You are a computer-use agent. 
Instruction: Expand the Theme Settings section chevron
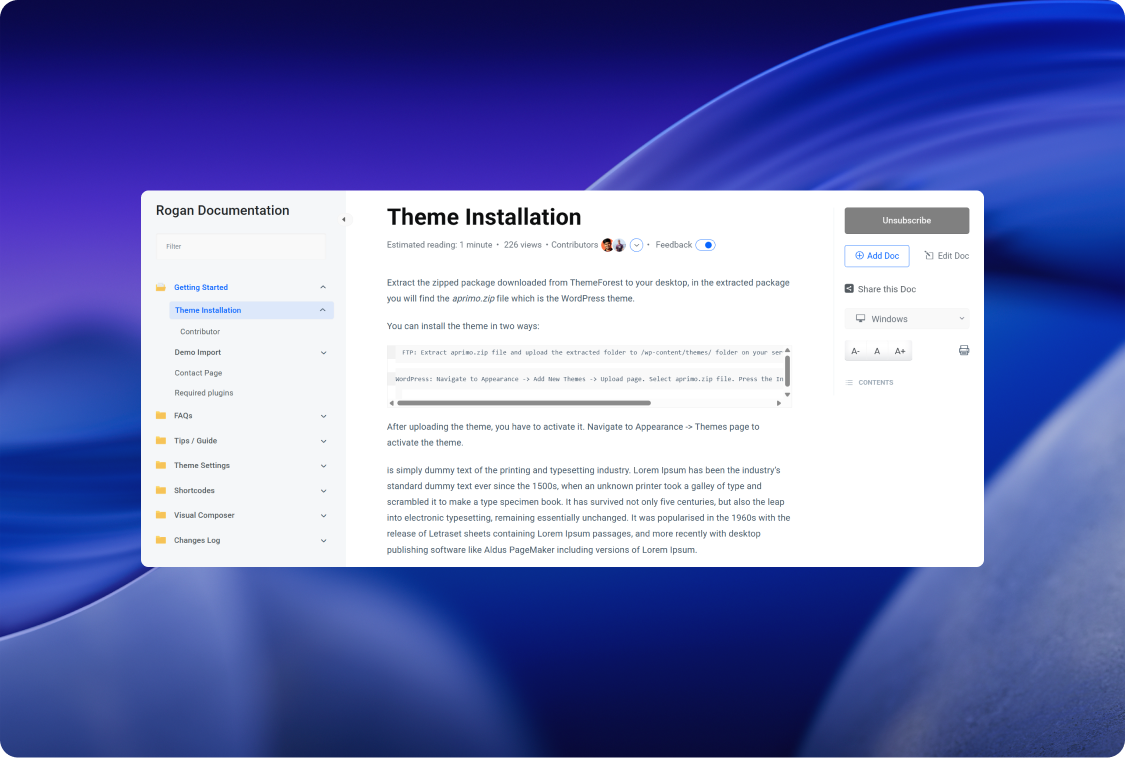323,465
